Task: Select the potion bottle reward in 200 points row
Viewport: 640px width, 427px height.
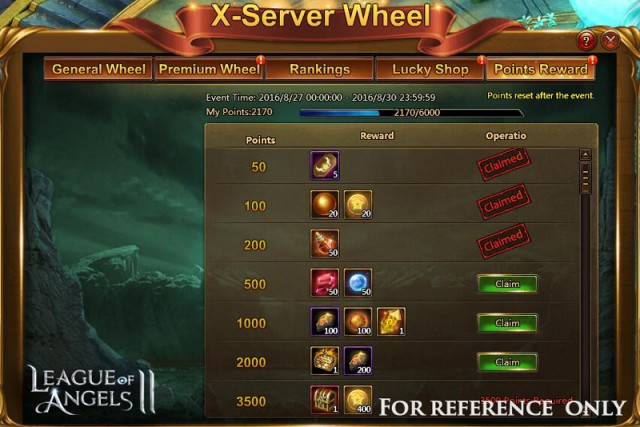Action: (x=324, y=244)
